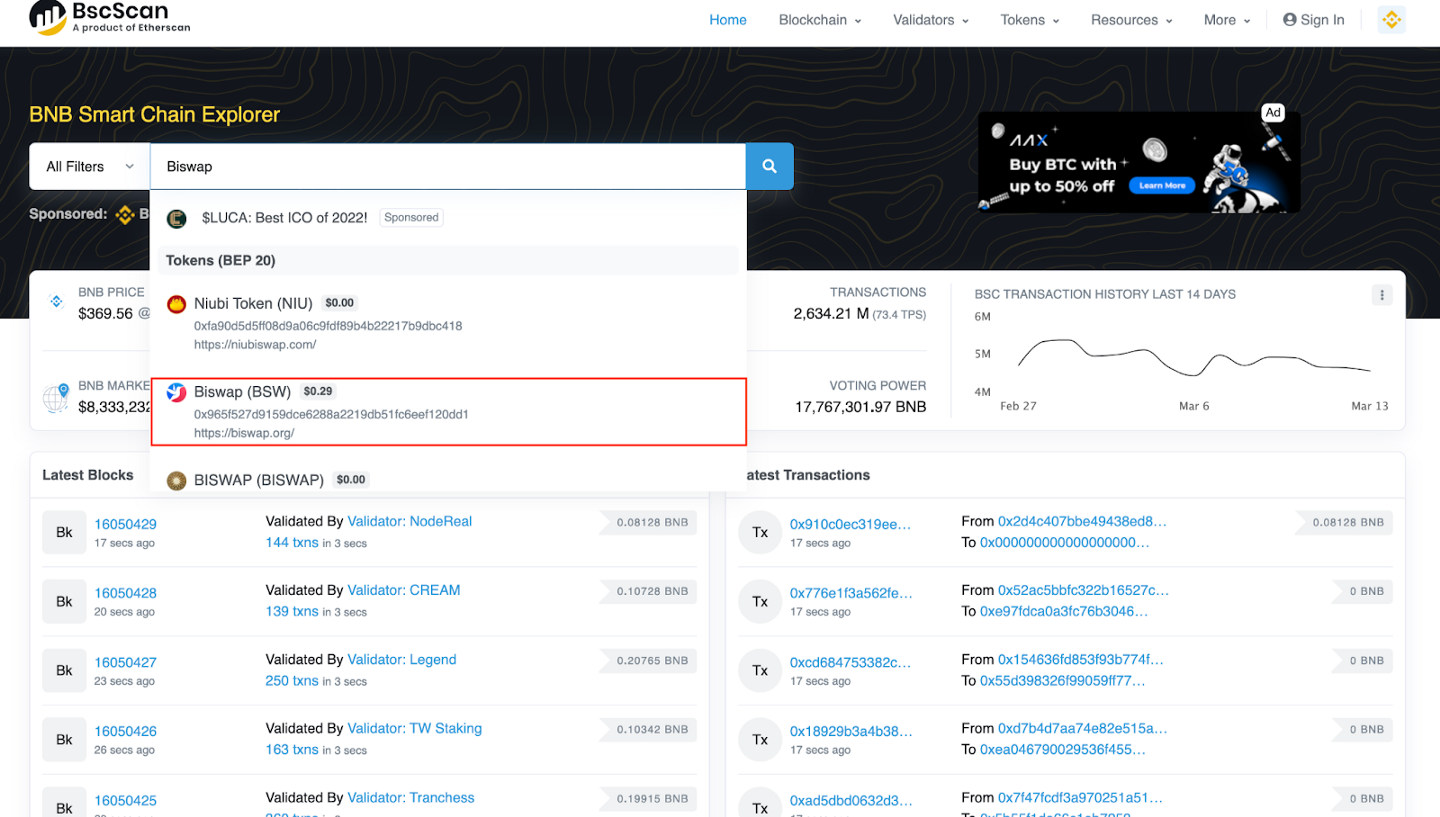Open block 16050426
Viewport: 1440px width, 817px height.
coord(125,732)
